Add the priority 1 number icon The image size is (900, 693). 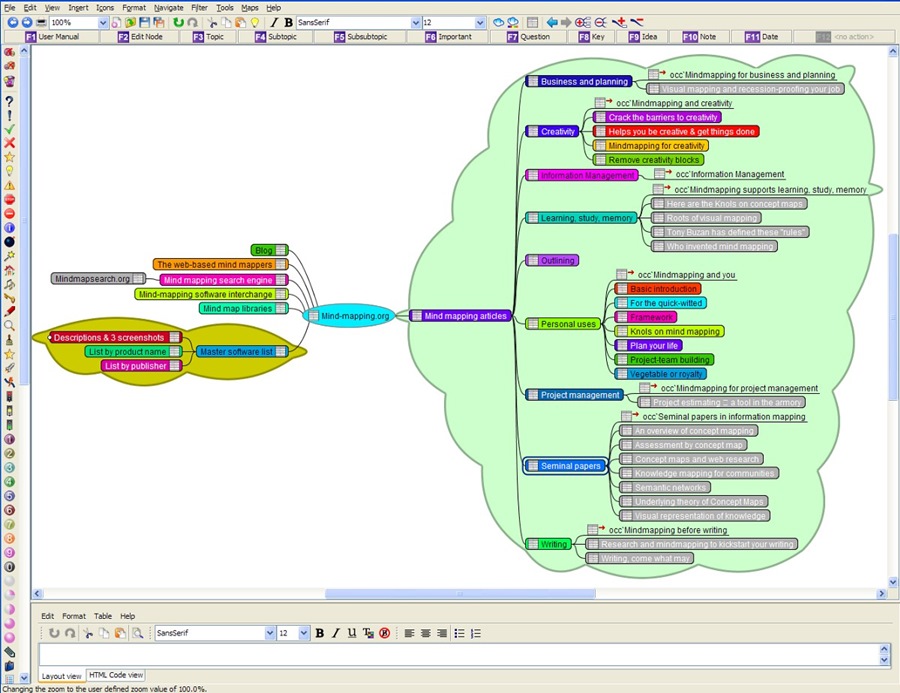[9, 439]
